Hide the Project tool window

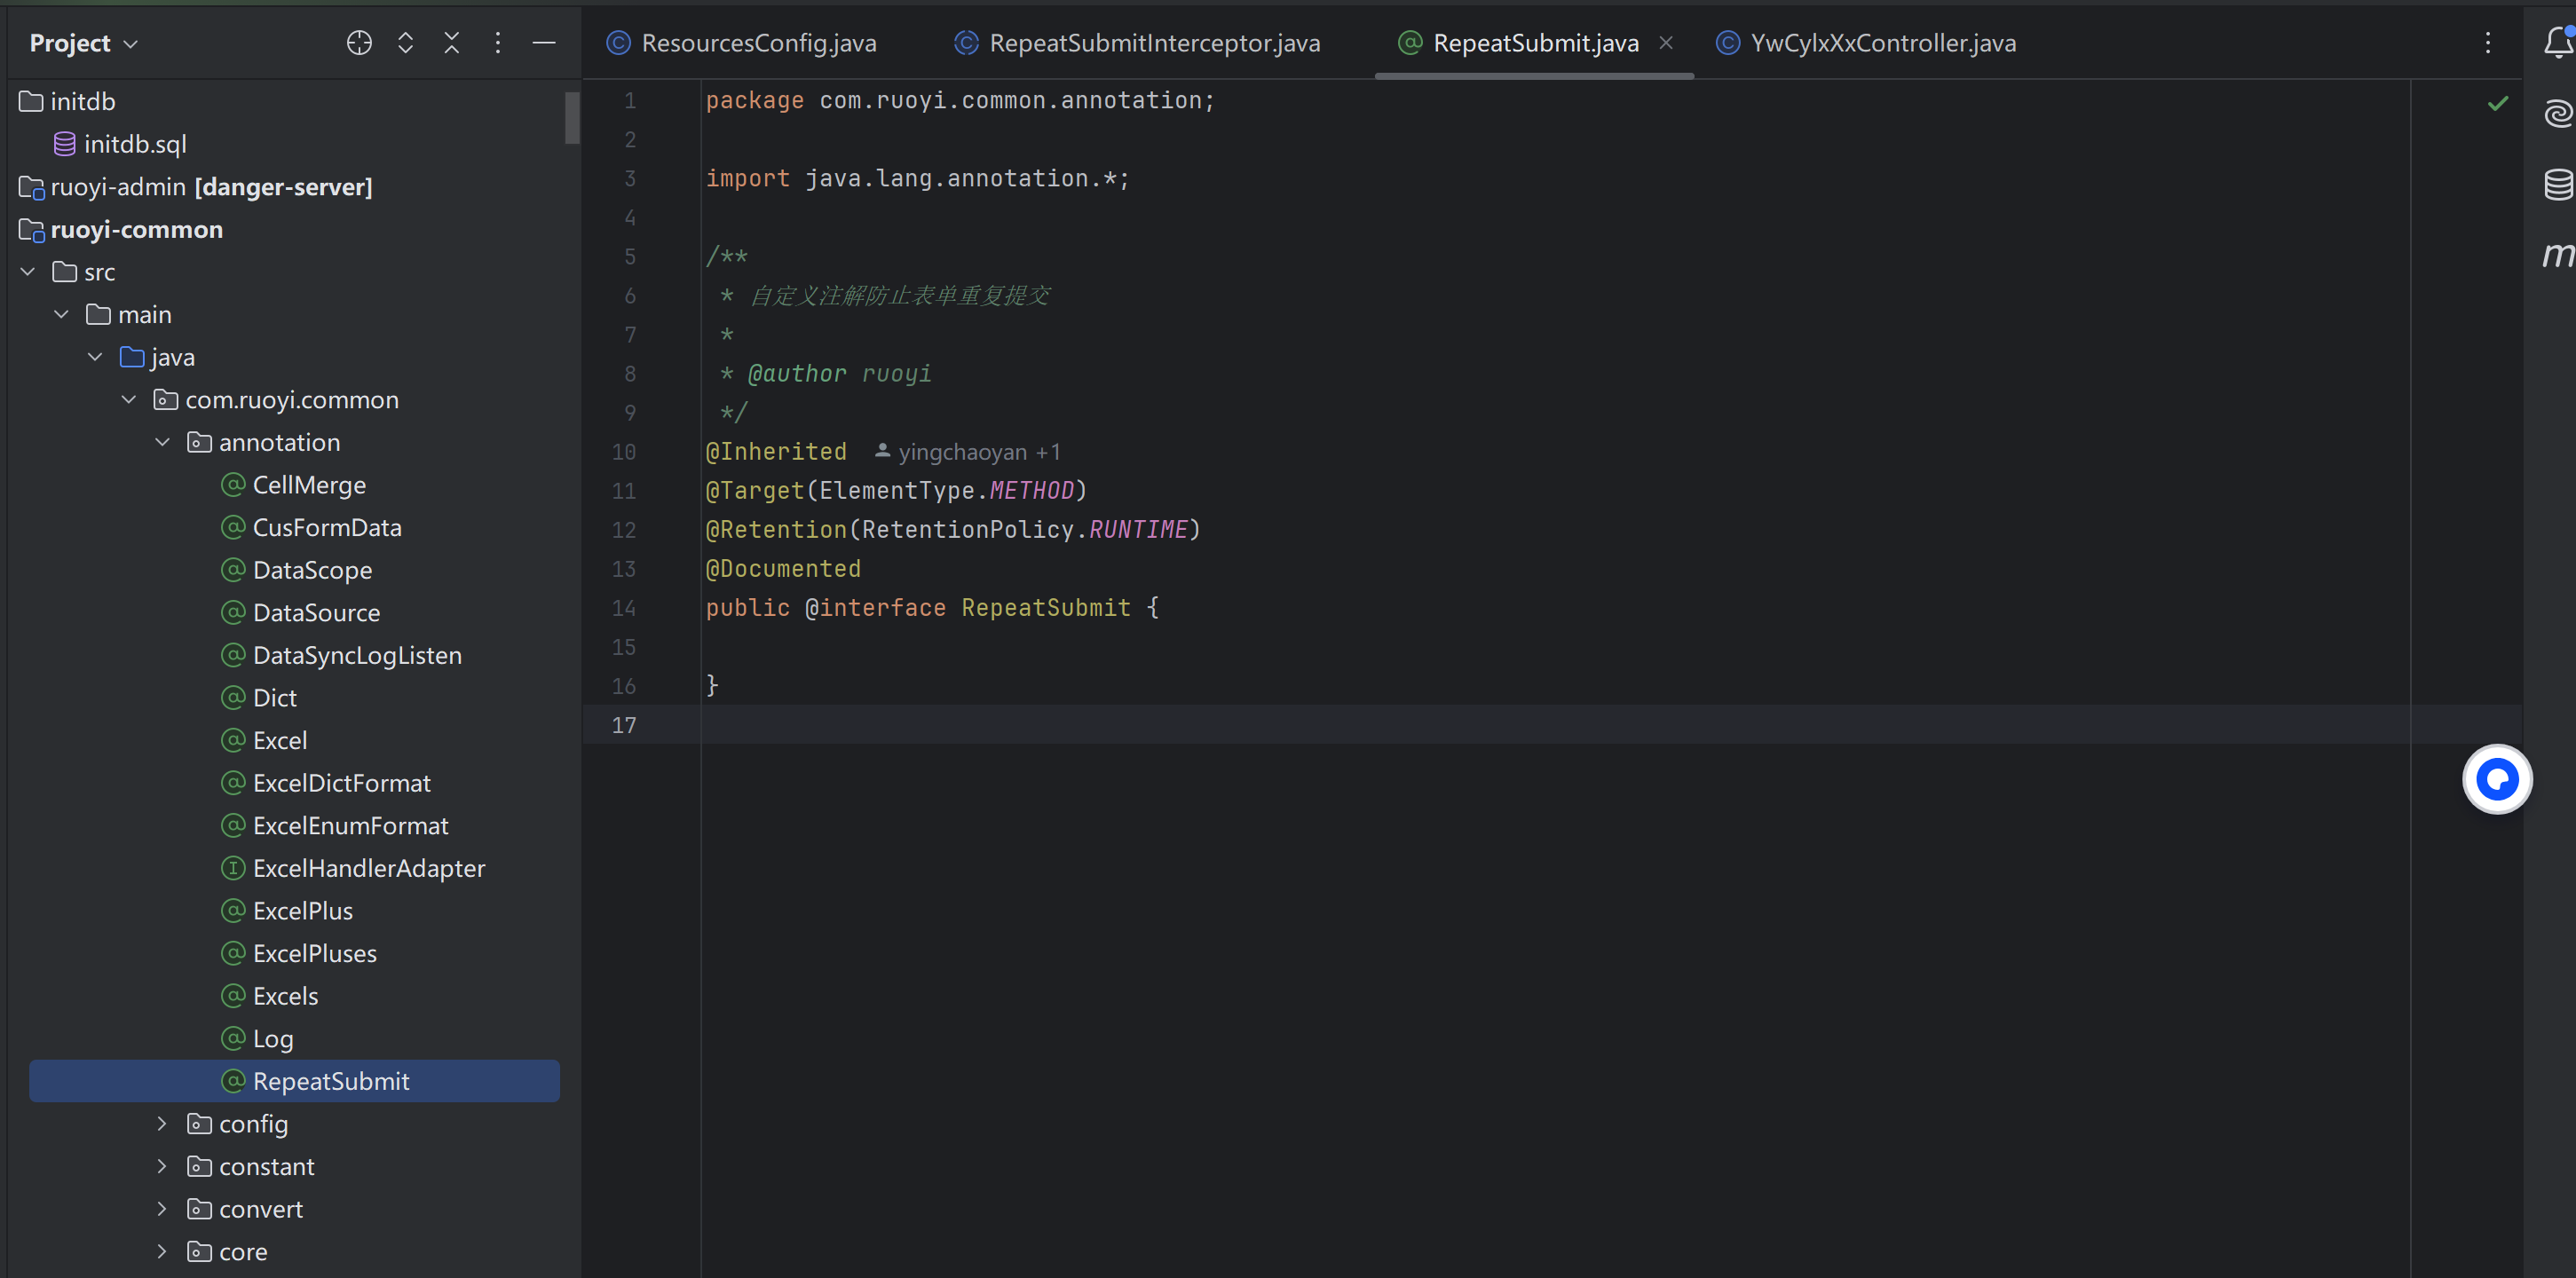pyautogui.click(x=544, y=43)
